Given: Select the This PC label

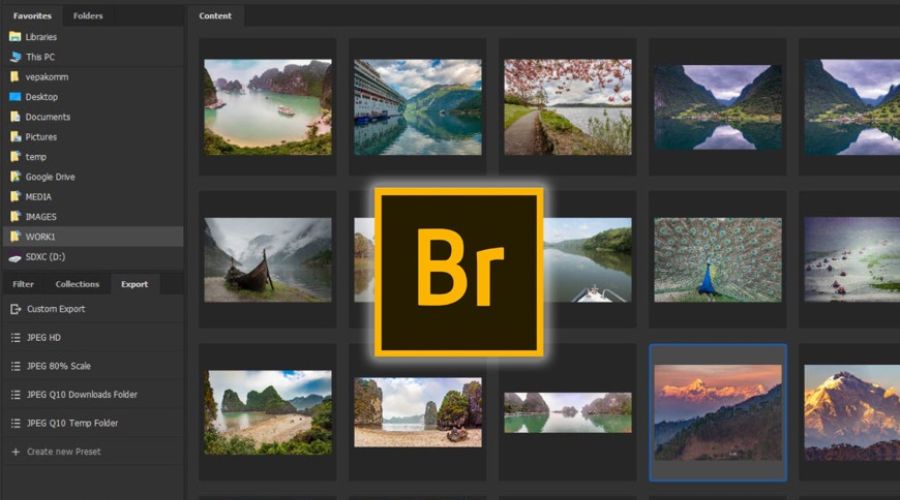Looking at the screenshot, I should [40, 57].
